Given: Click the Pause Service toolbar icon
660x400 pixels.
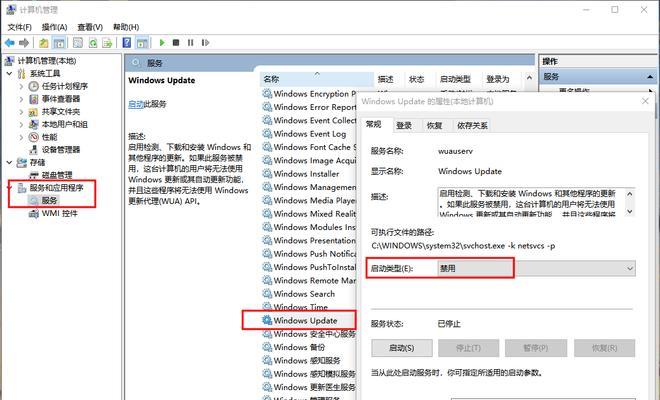Looking at the screenshot, I should (x=191, y=43).
